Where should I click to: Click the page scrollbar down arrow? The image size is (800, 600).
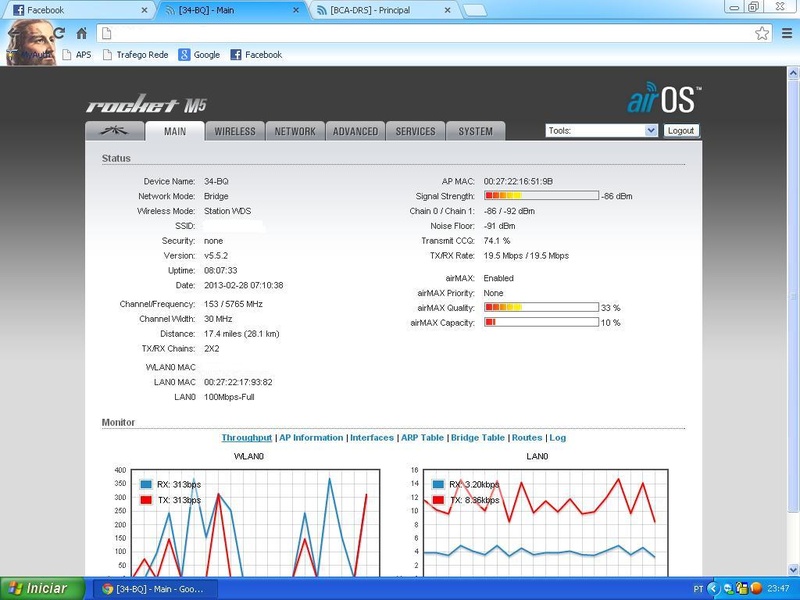(793, 570)
